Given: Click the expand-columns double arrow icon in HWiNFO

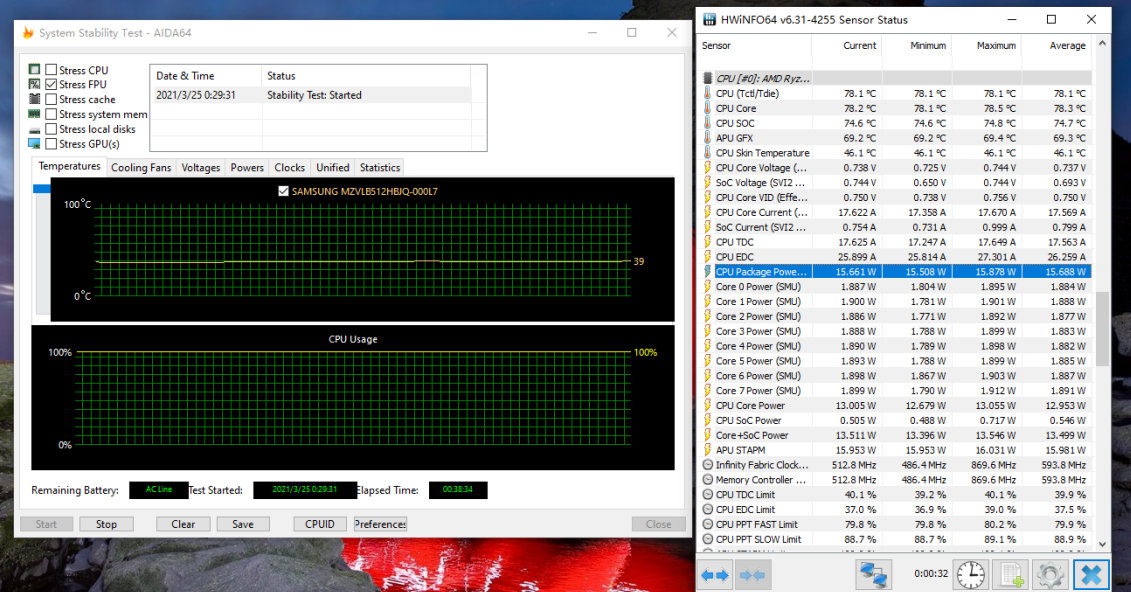Looking at the screenshot, I should (x=714, y=575).
